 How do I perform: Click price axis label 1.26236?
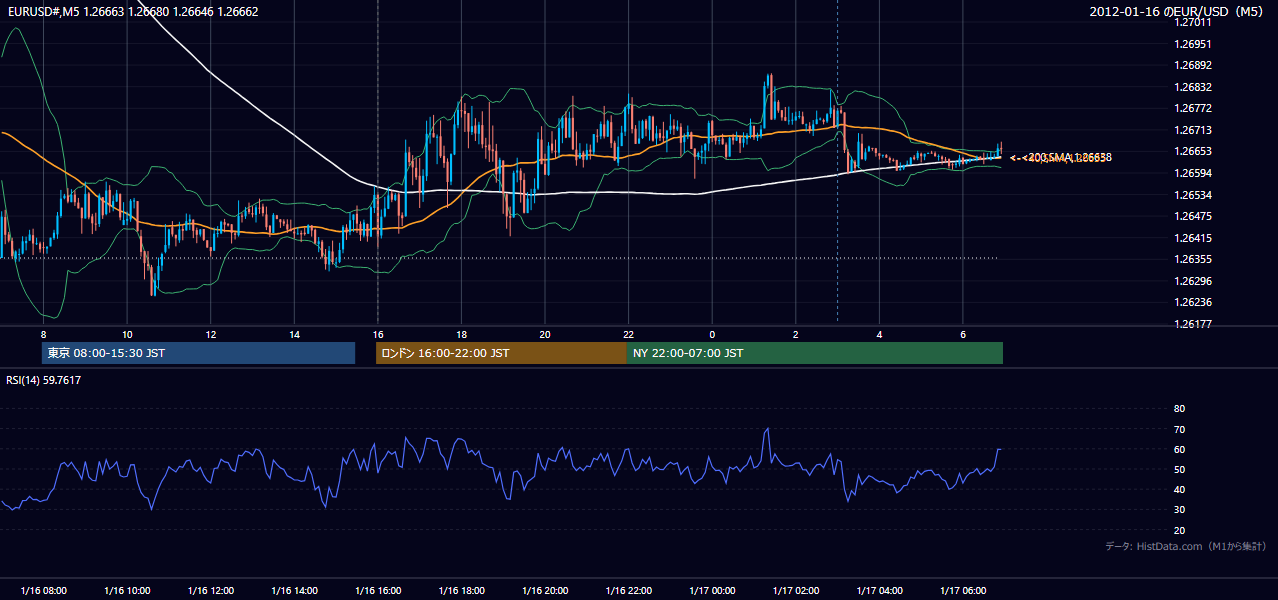[x=1192, y=302]
